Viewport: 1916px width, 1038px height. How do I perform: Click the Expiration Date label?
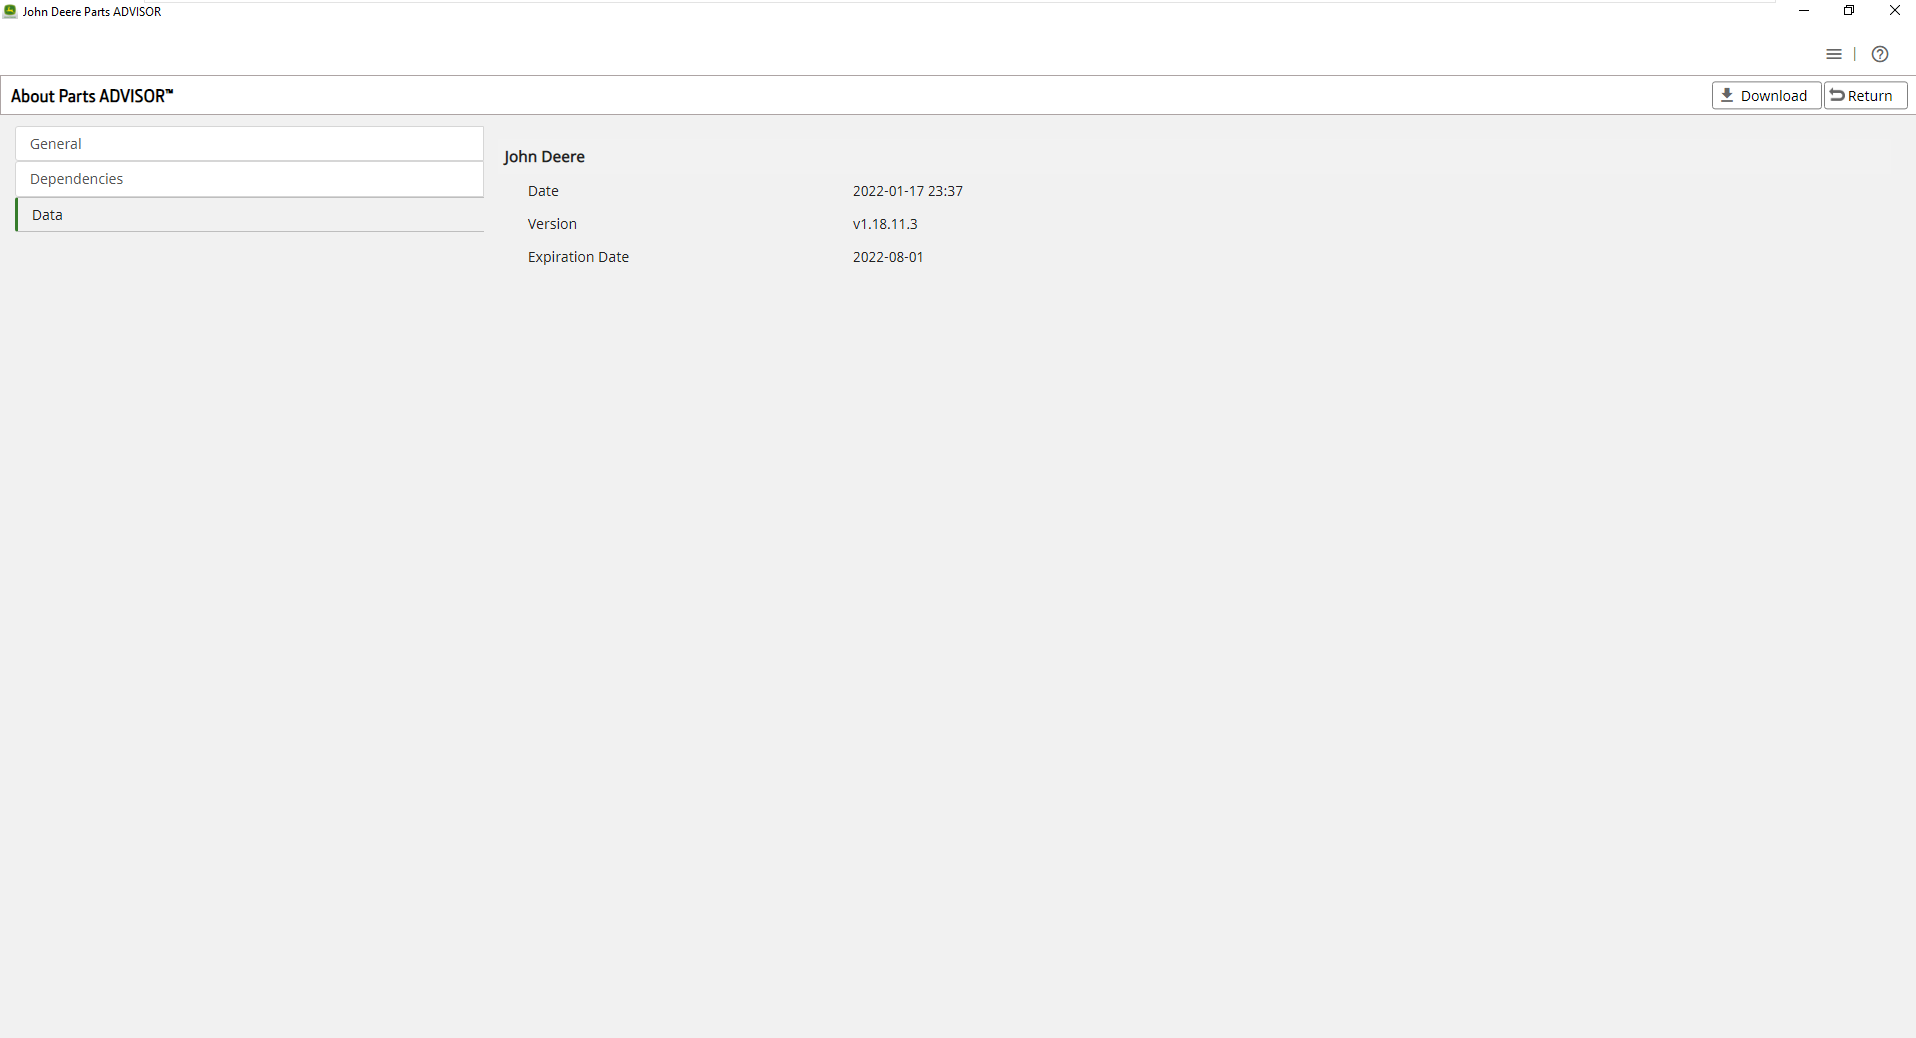578,257
